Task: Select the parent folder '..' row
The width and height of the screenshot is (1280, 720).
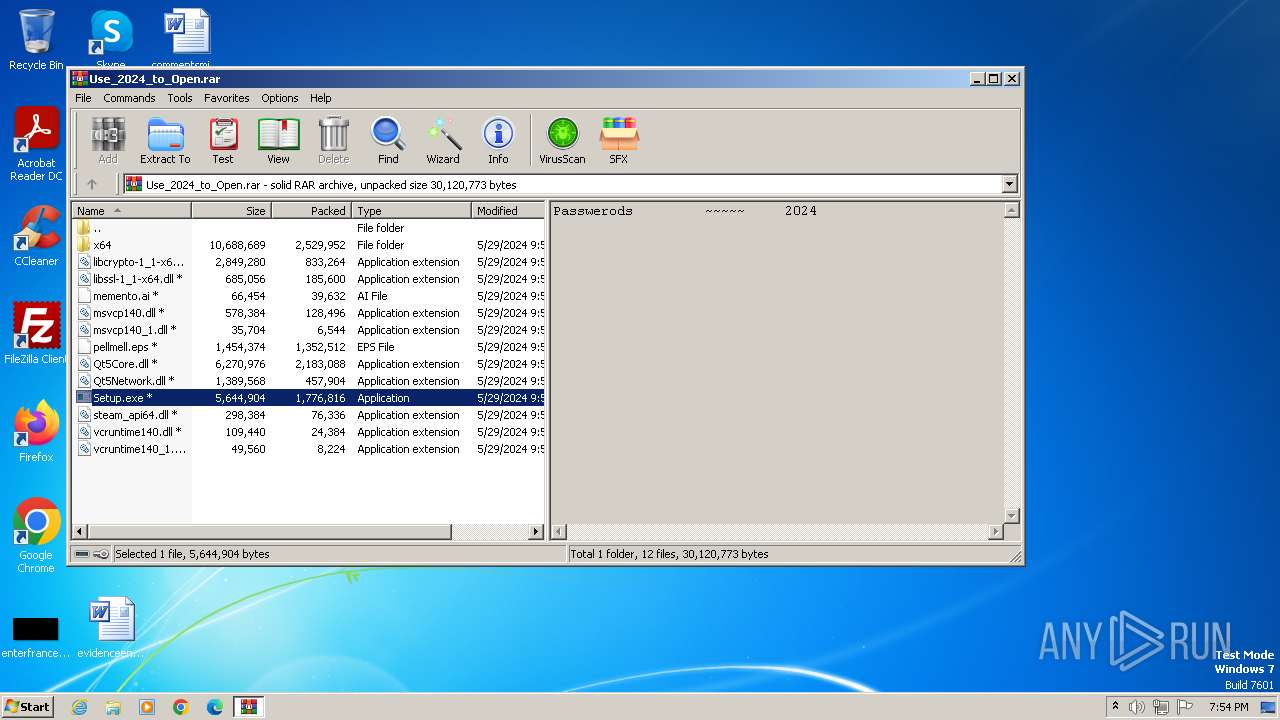Action: click(x=309, y=228)
